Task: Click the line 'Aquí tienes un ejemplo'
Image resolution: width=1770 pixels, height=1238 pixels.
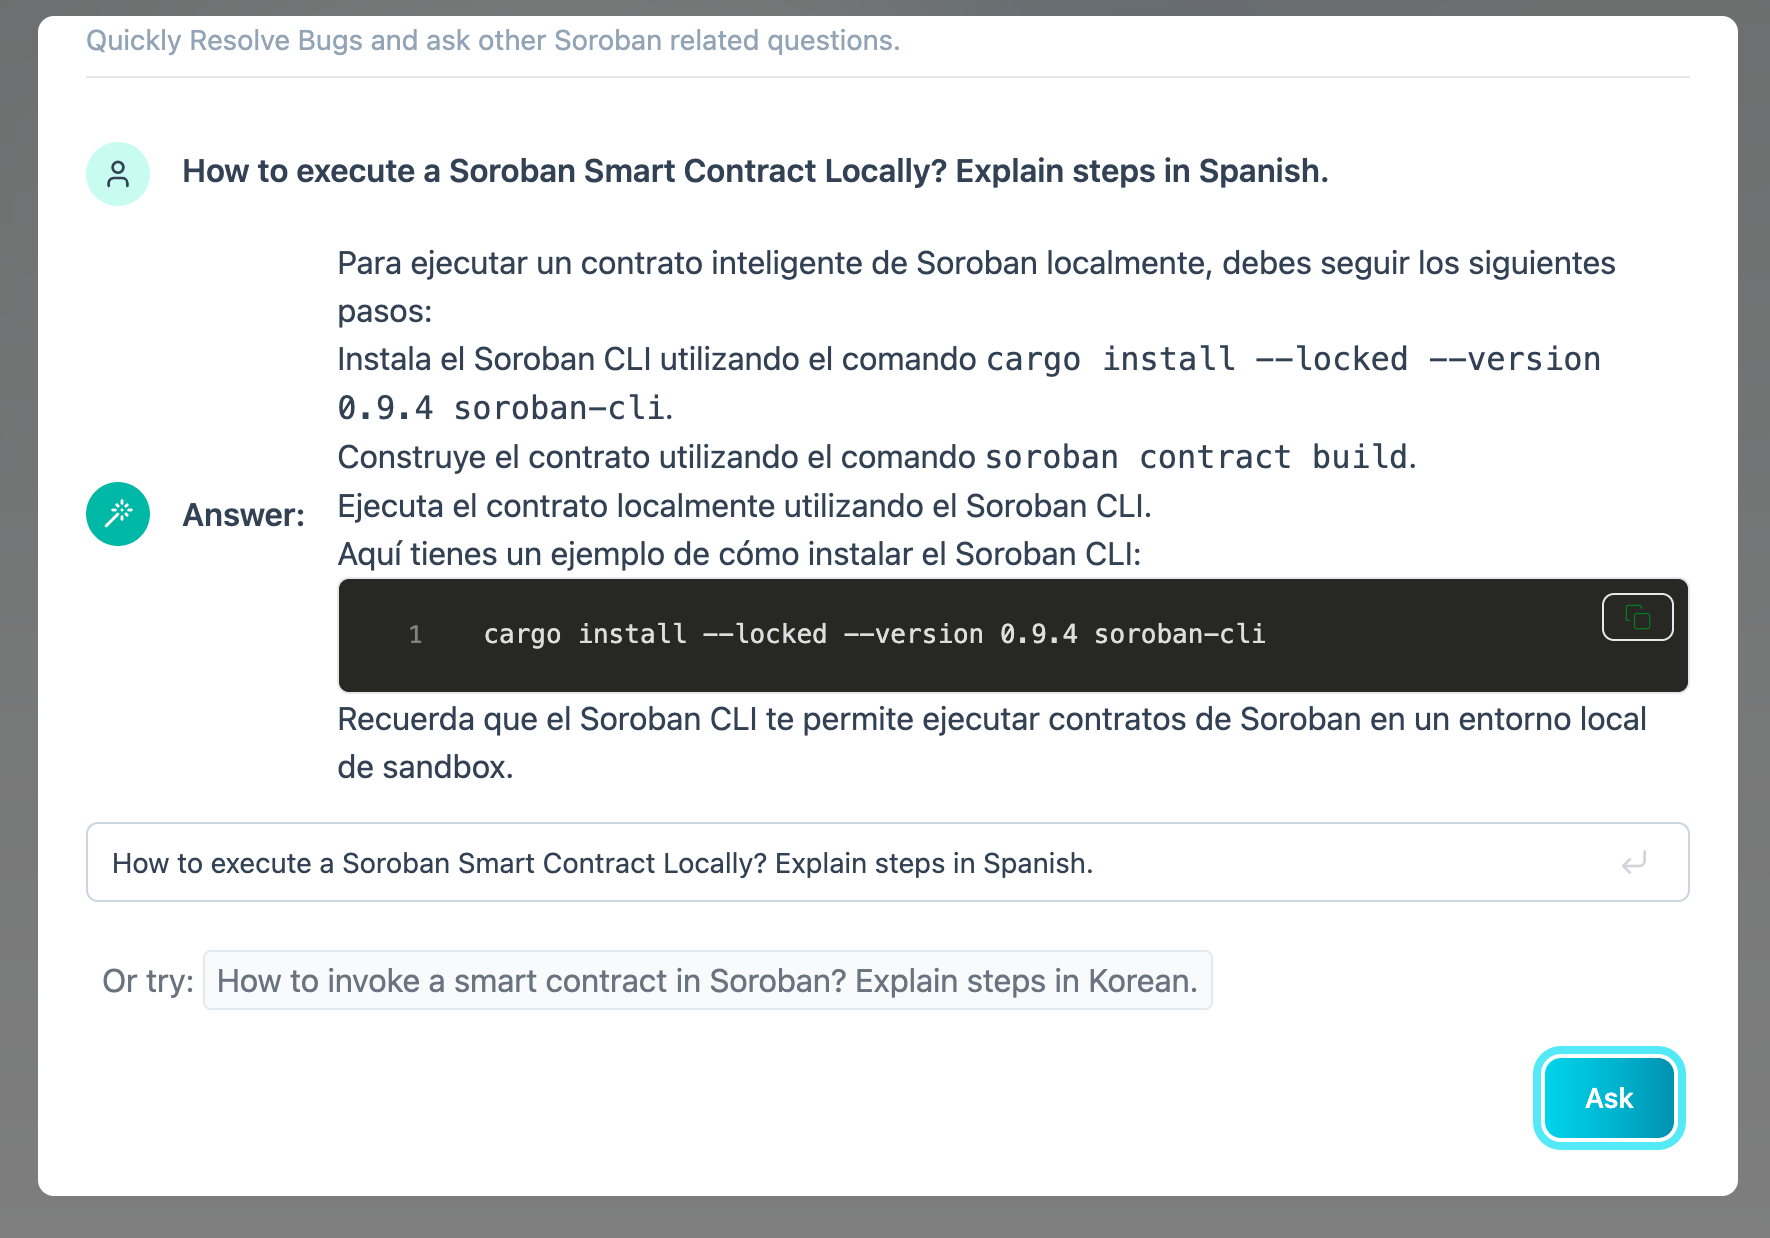Action: (x=739, y=554)
